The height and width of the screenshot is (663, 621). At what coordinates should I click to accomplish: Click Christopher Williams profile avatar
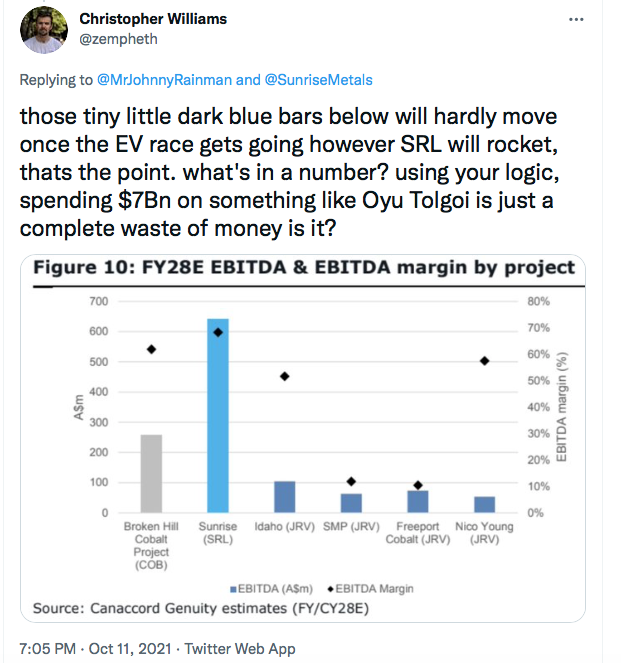[x=44, y=30]
